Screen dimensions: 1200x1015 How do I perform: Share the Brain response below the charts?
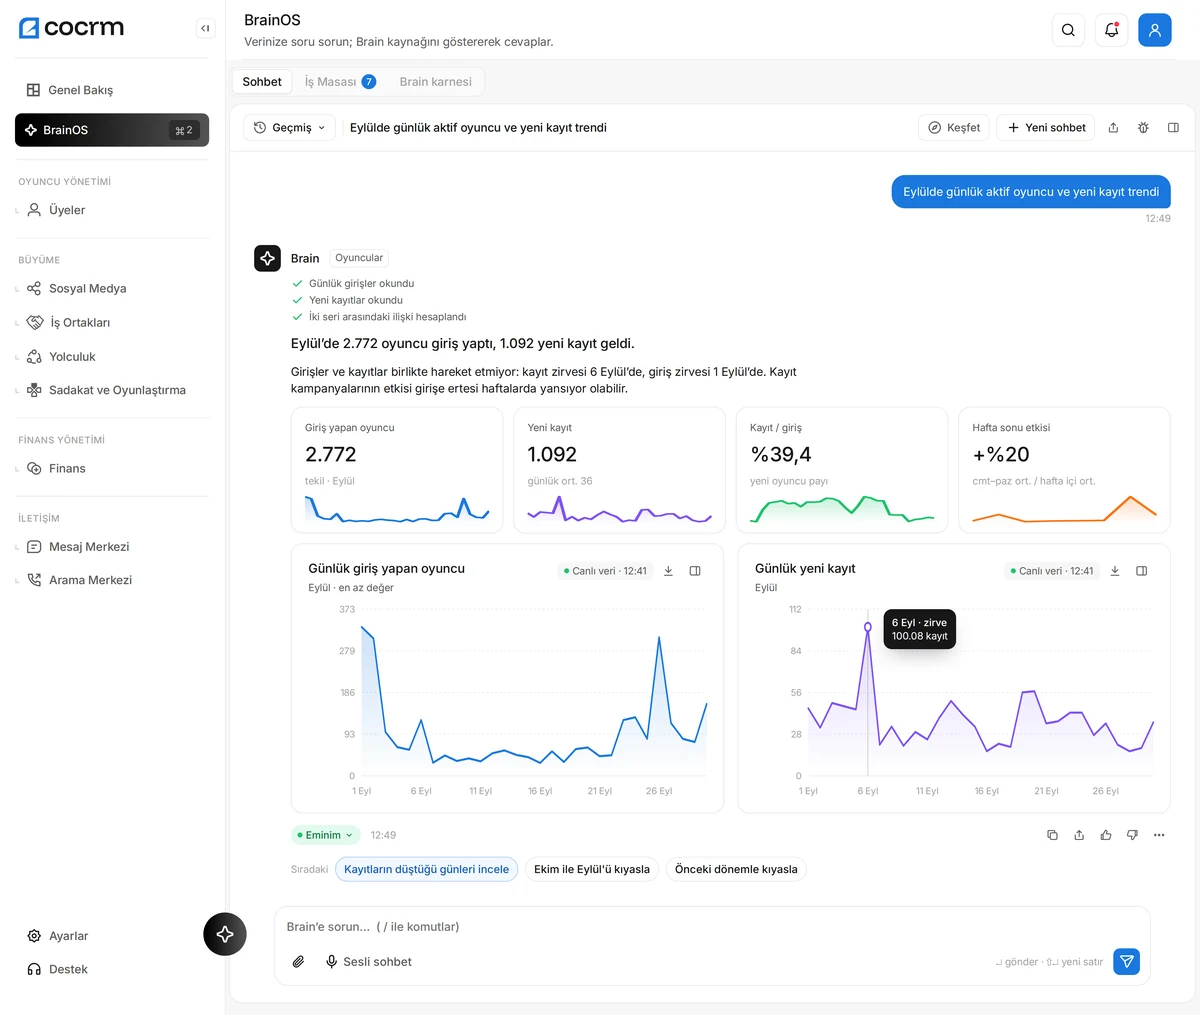(1079, 835)
